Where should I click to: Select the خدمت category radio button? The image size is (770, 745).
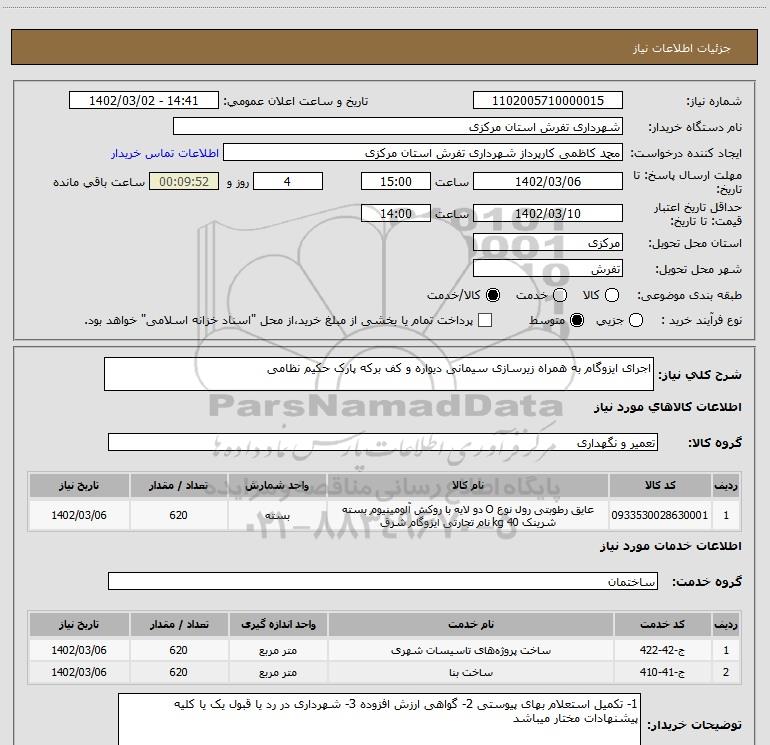tap(560, 295)
